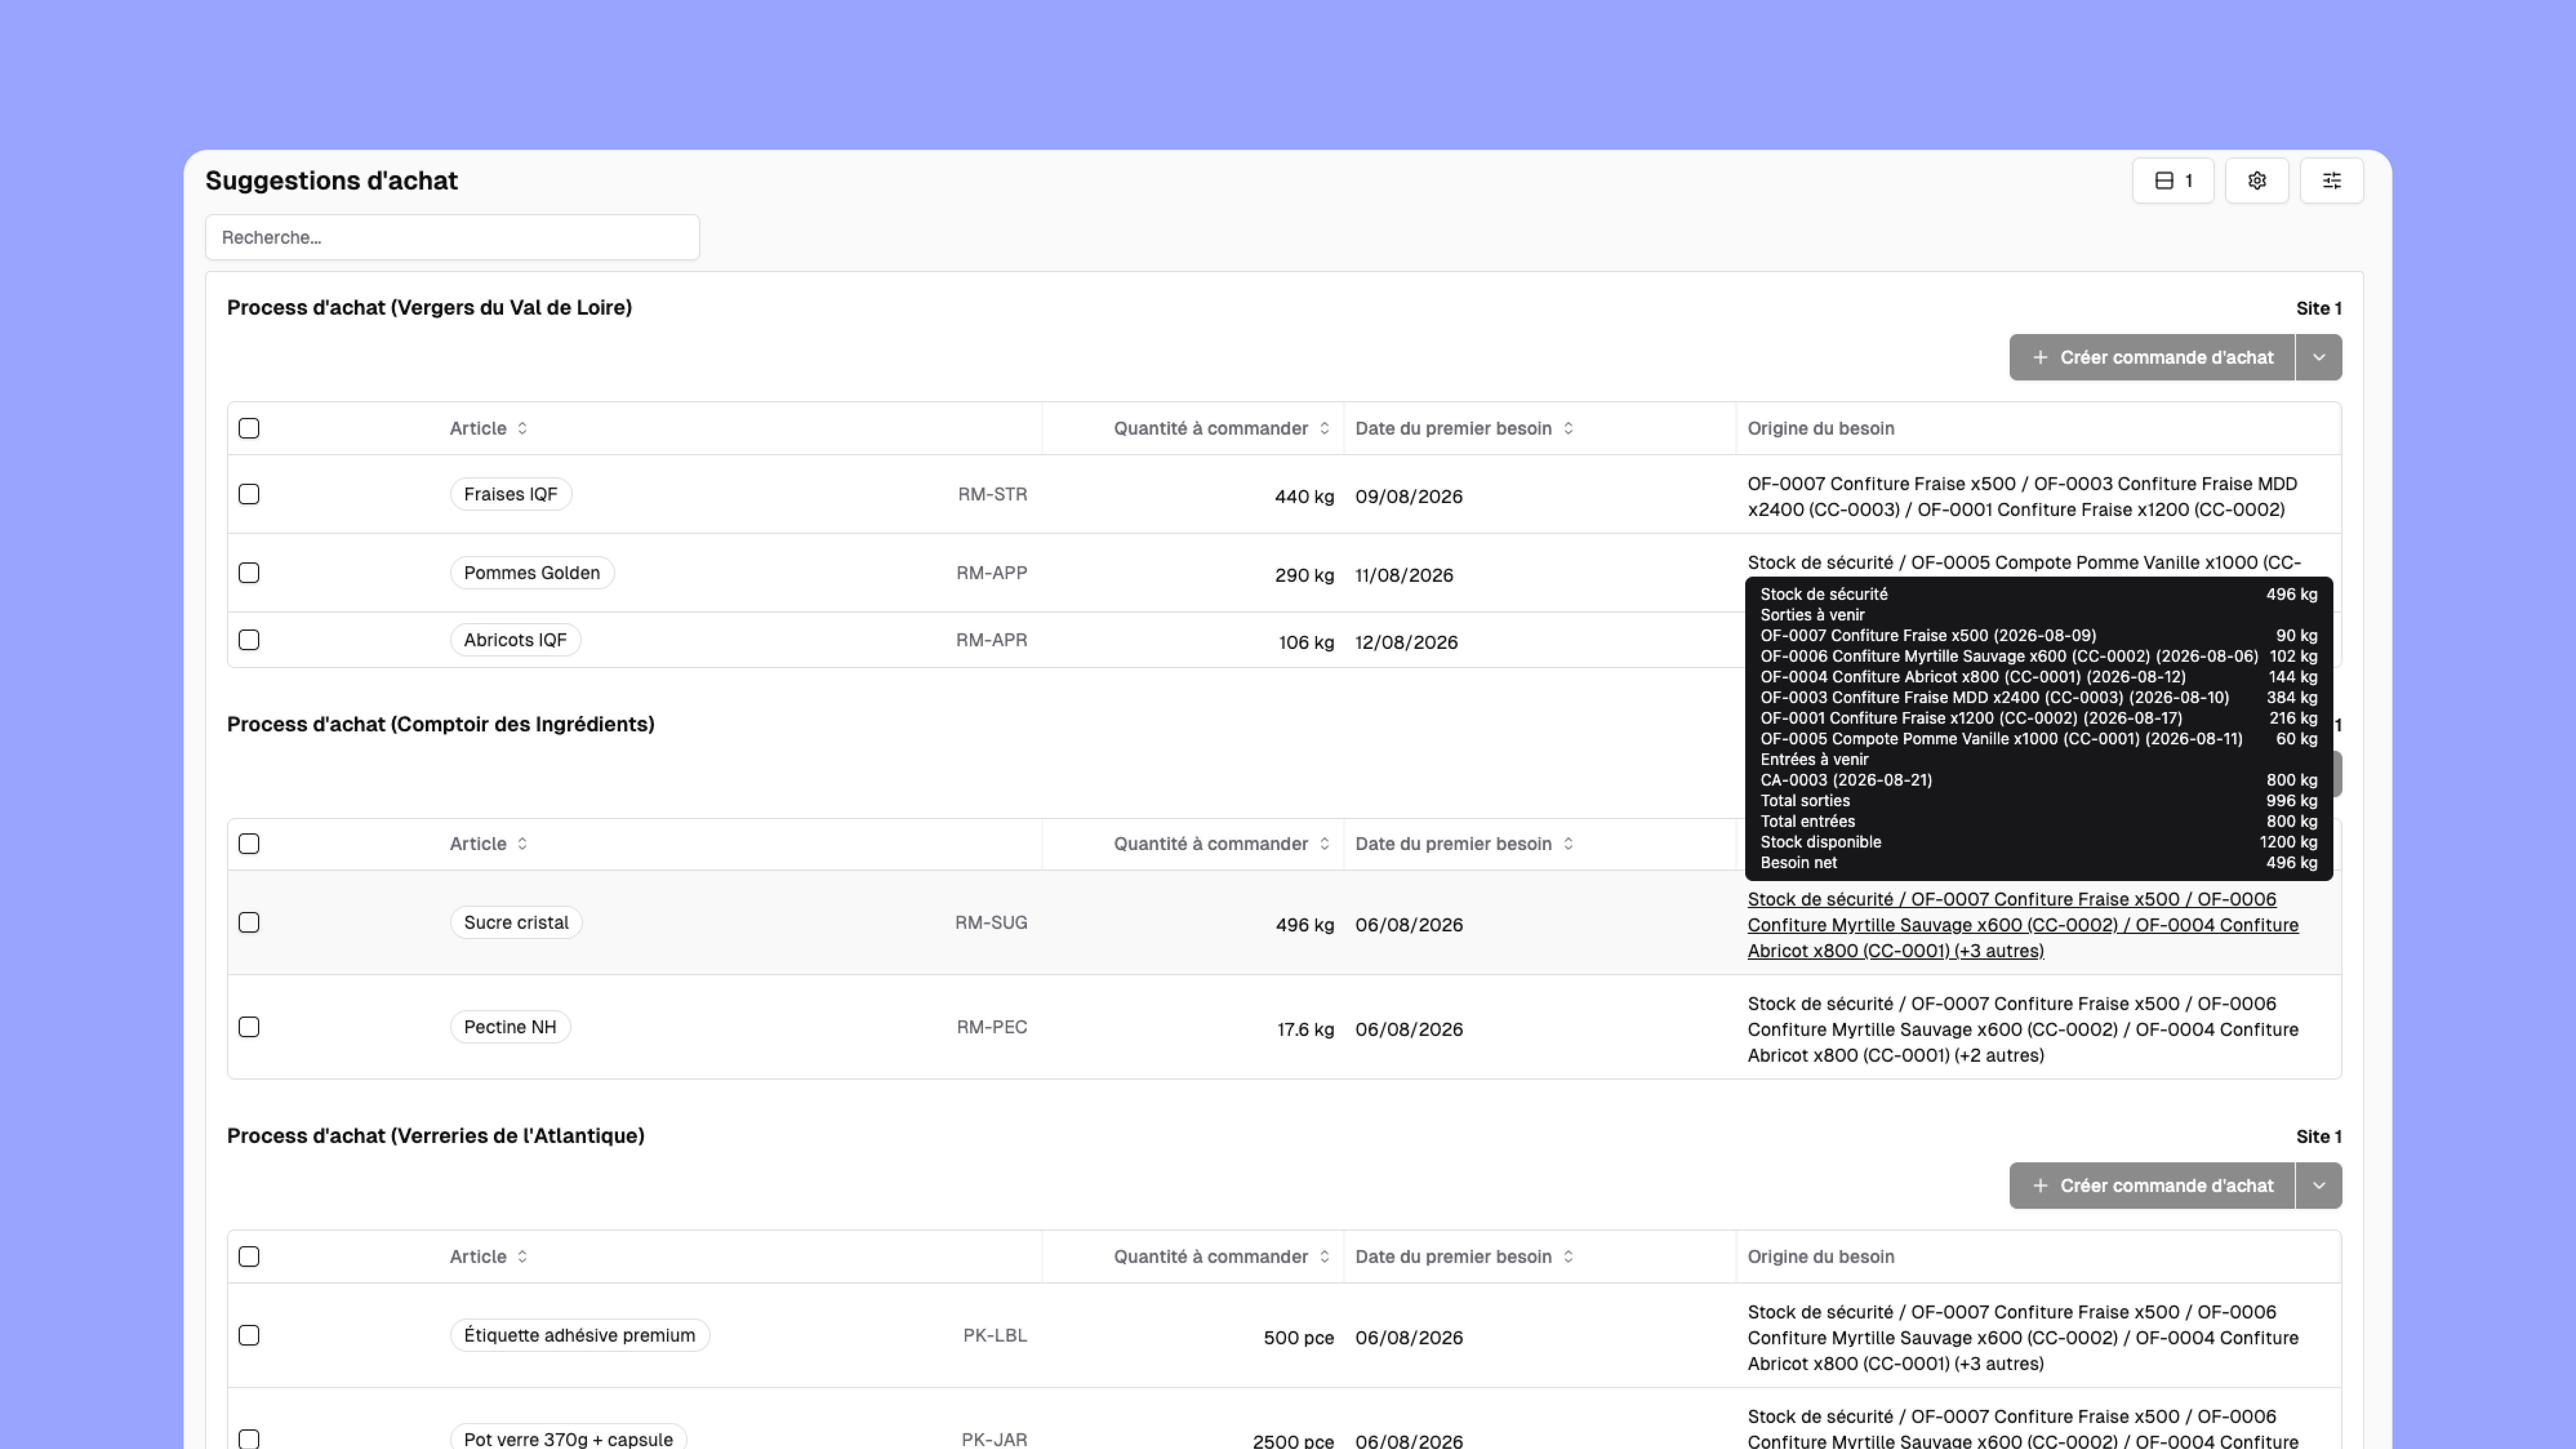The width and height of the screenshot is (2576, 1449).
Task: Check the Fraises IQF row
Action: pyautogui.click(x=249, y=494)
